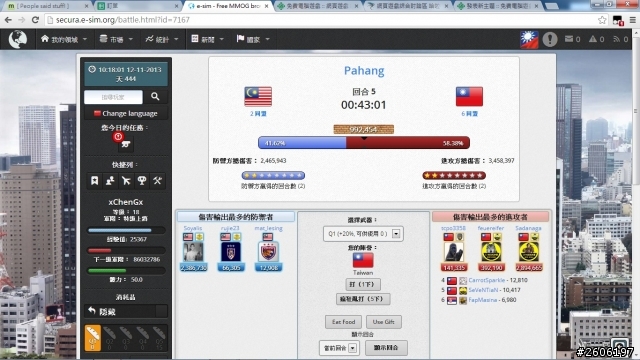Viewport: 640px width, 360px height.
Task: Click the player search magnifier icon
Action: click(155, 96)
